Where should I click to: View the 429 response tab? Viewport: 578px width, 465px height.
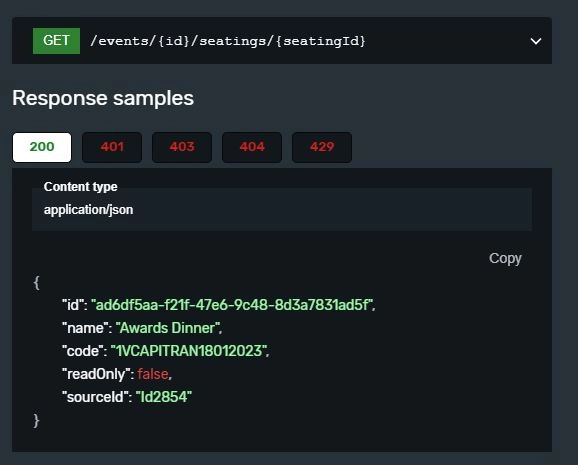[x=322, y=147]
